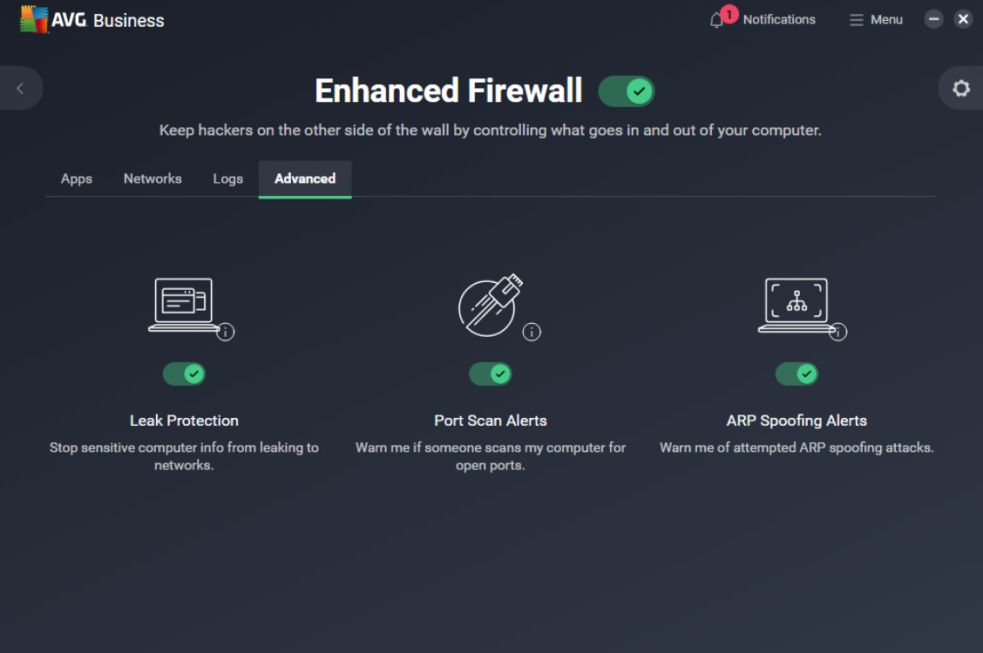Open the info tooltip for Leak Protection

226,332
